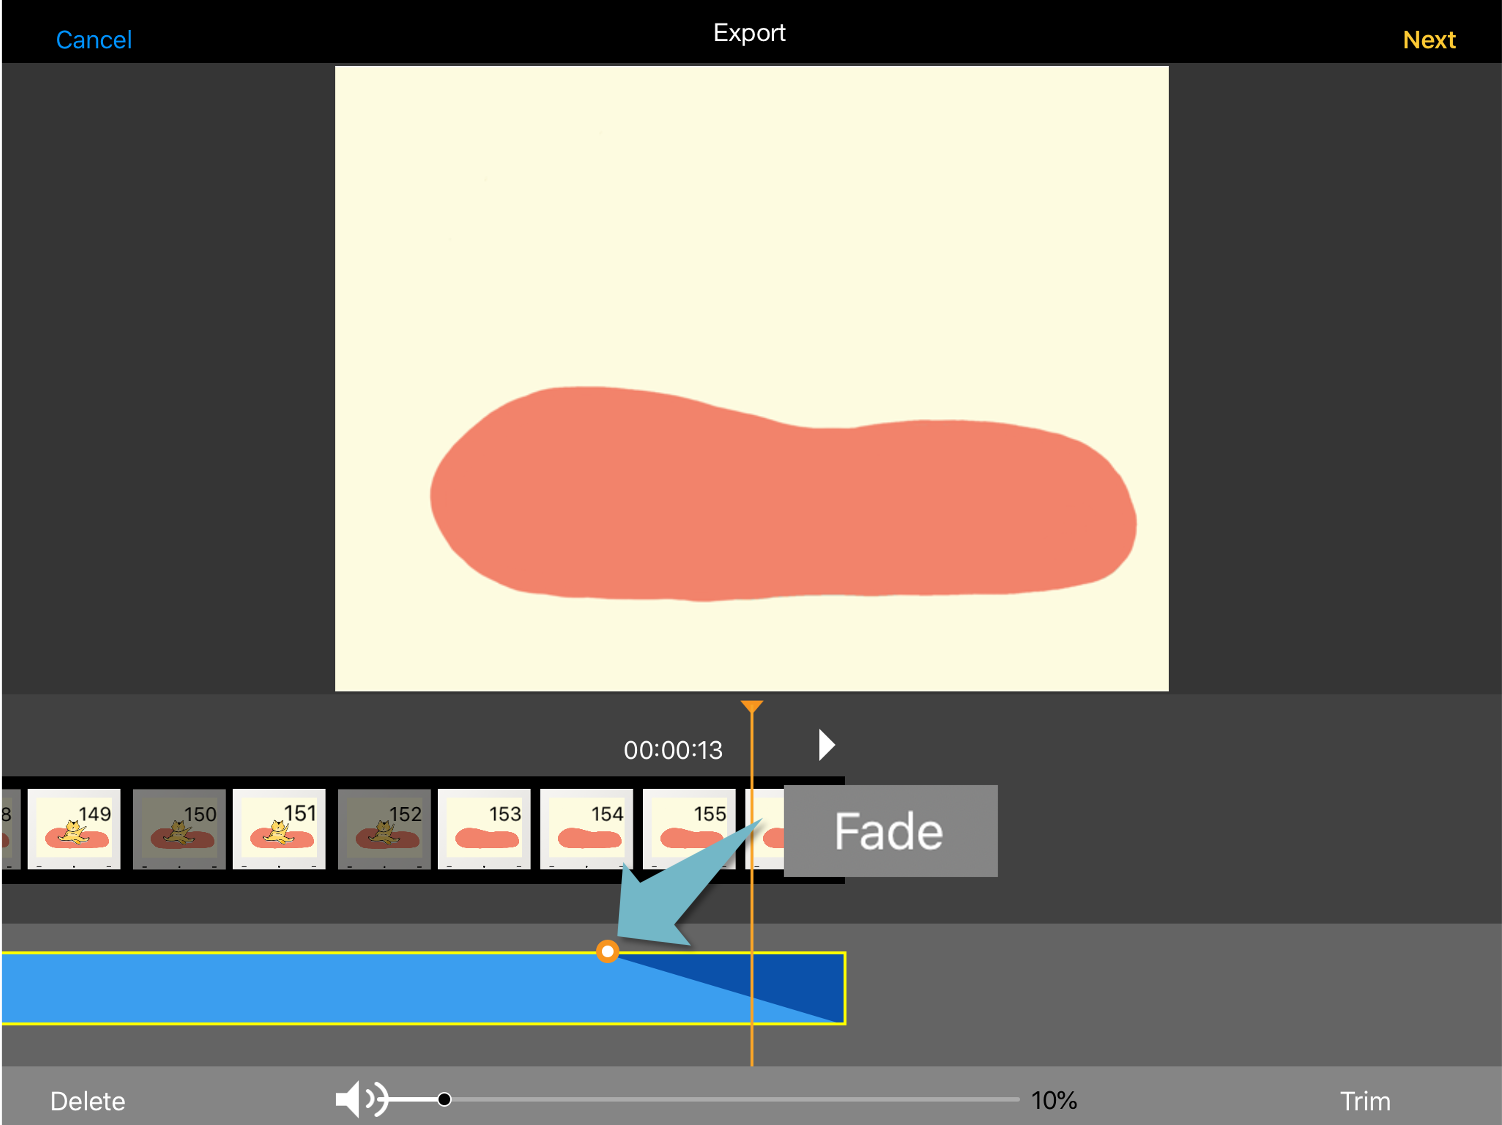This screenshot has height=1125, width=1502.
Task: Click the volume slider knob
Action: click(x=444, y=1100)
